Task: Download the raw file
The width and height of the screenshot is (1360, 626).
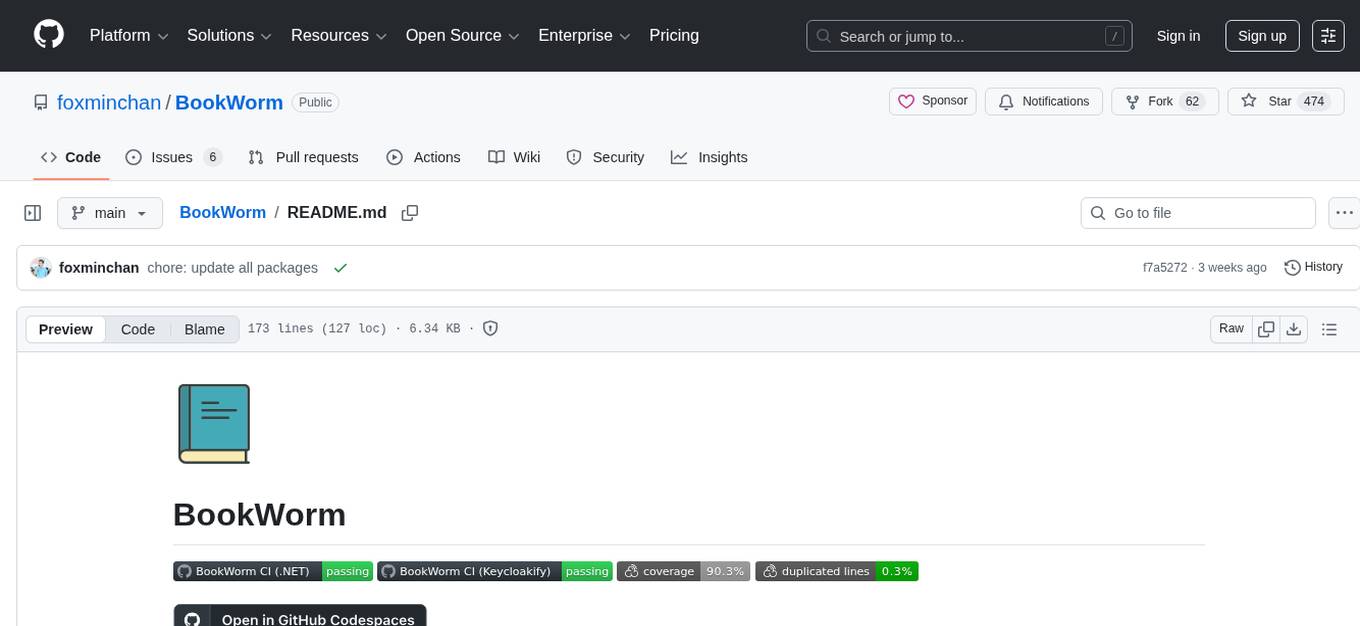Action: [1293, 329]
